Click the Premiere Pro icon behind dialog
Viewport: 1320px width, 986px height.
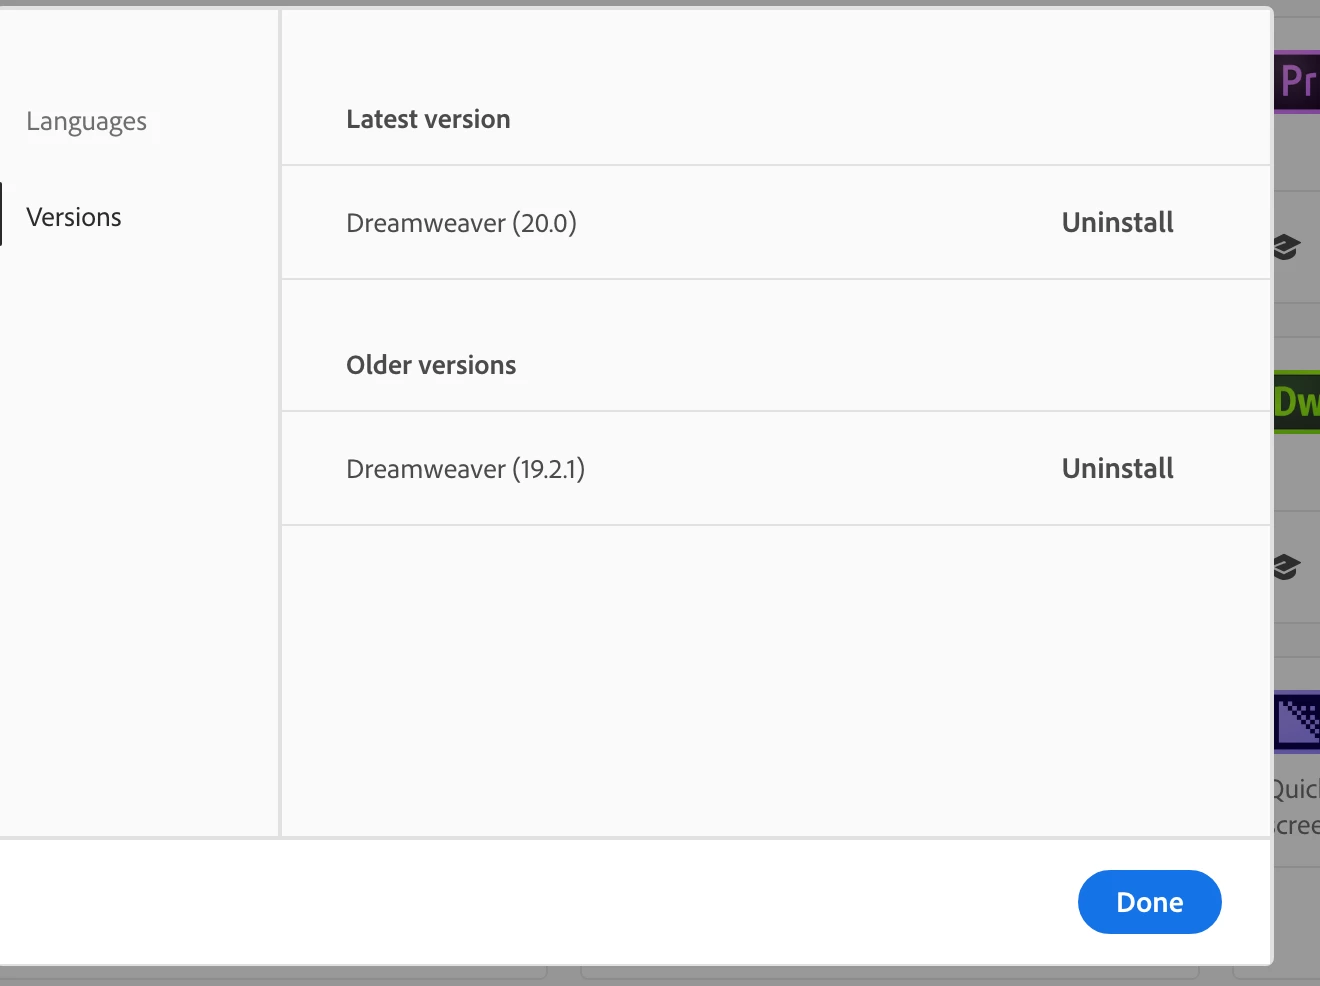pos(1297,81)
